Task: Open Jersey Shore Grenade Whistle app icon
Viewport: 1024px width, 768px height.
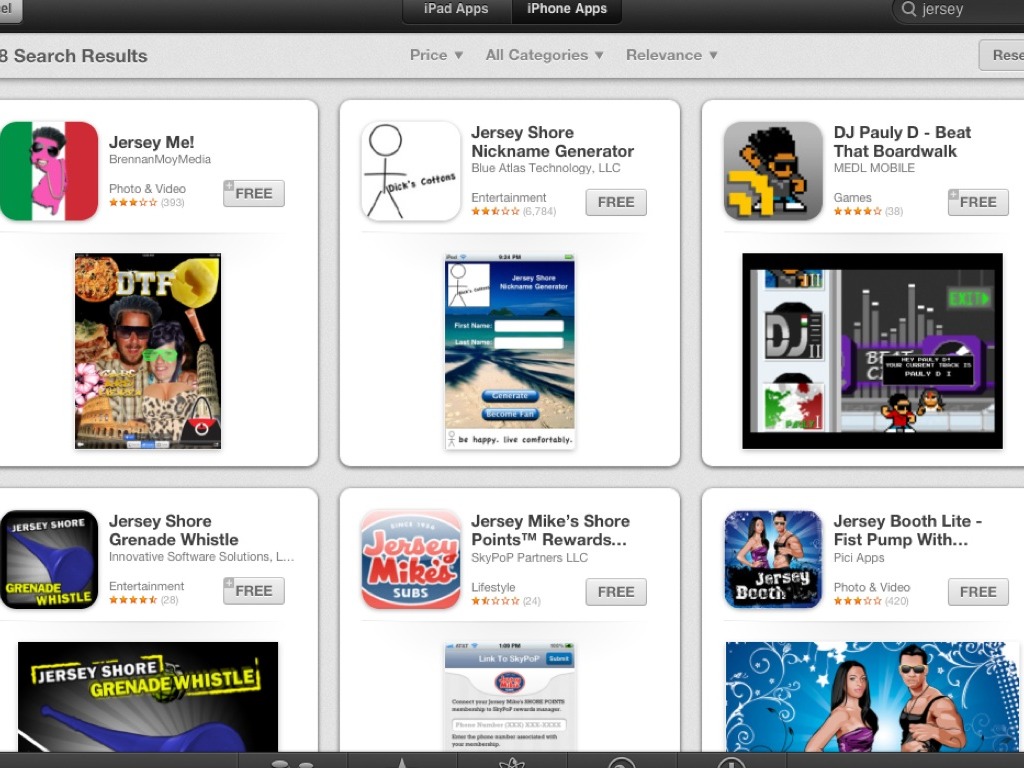Action: click(49, 560)
